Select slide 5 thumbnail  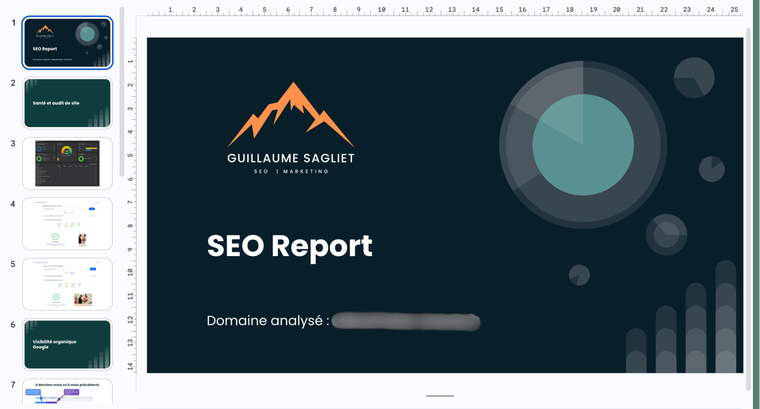(x=67, y=284)
